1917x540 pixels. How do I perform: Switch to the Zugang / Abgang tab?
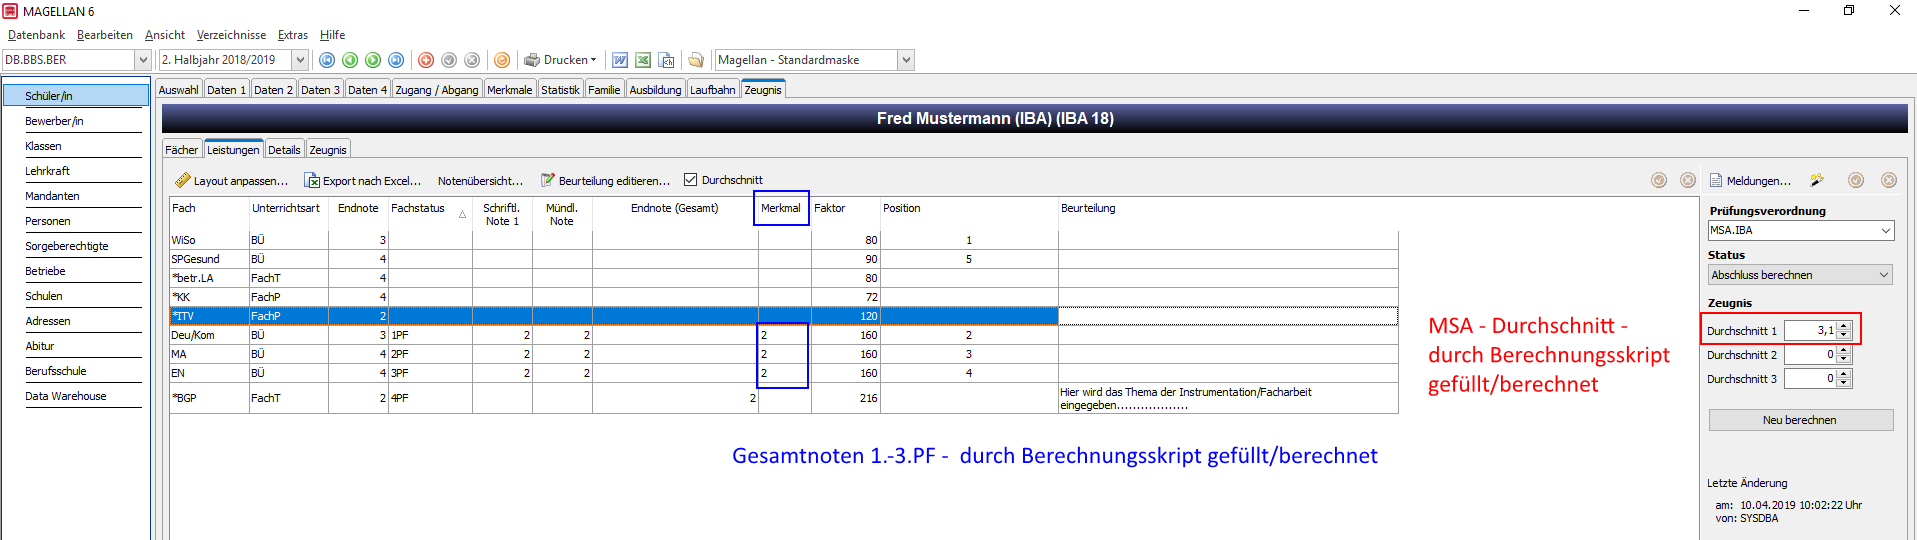point(437,90)
